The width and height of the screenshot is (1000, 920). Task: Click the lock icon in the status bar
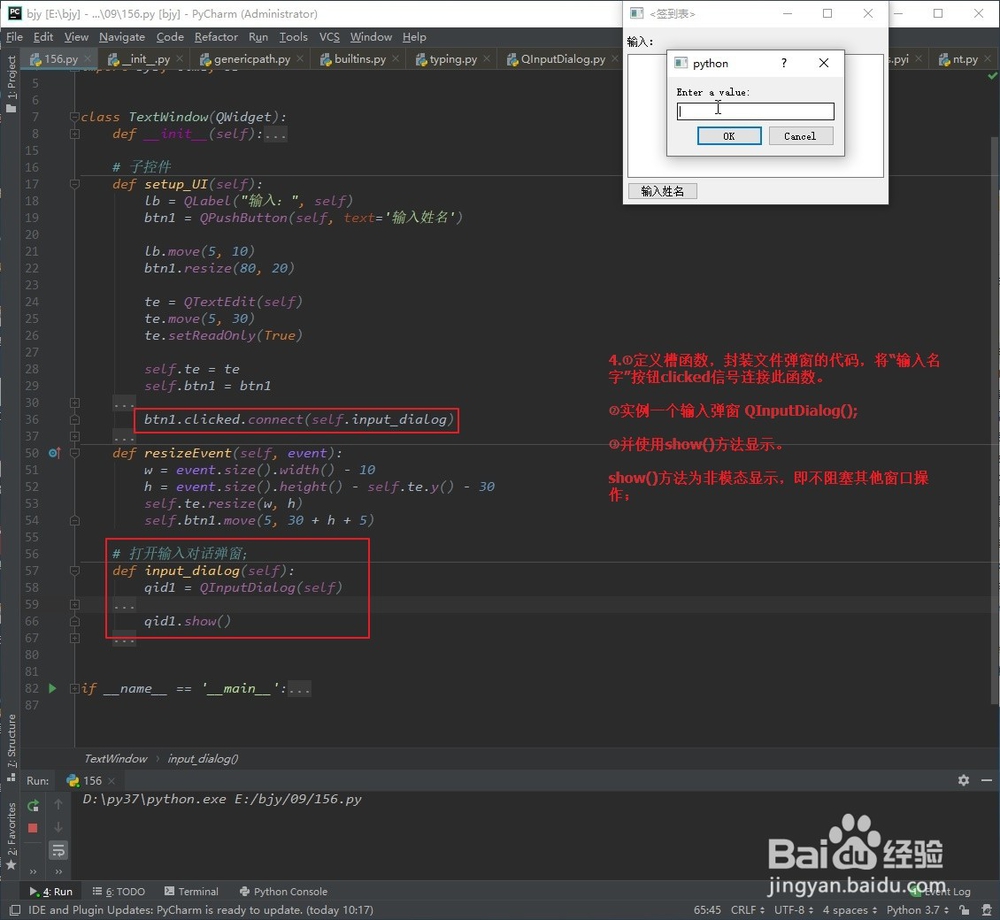click(x=964, y=910)
